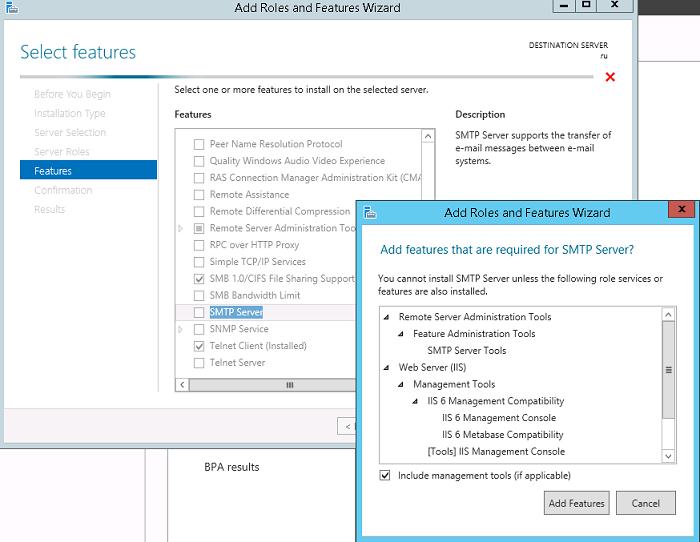
Task: Click the Add Features button
Action: point(577,503)
